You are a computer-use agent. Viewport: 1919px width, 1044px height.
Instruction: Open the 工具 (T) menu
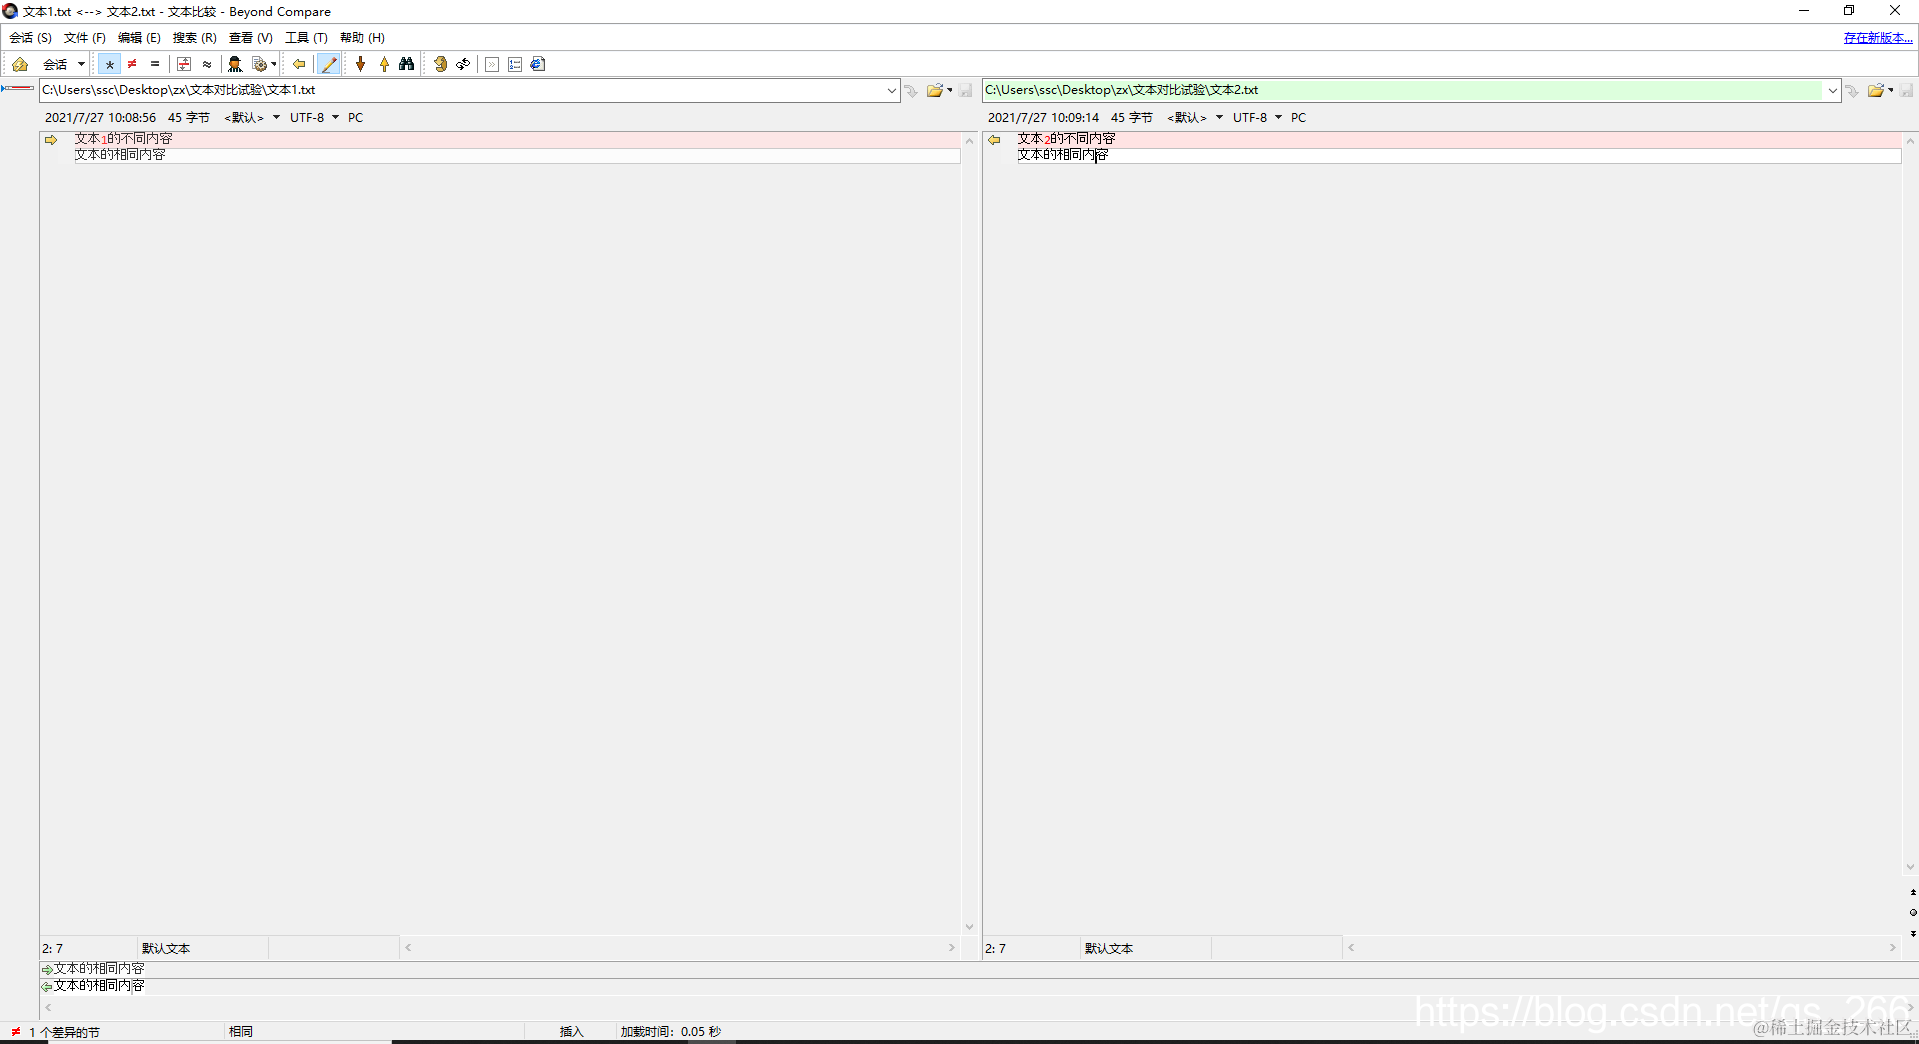306,38
